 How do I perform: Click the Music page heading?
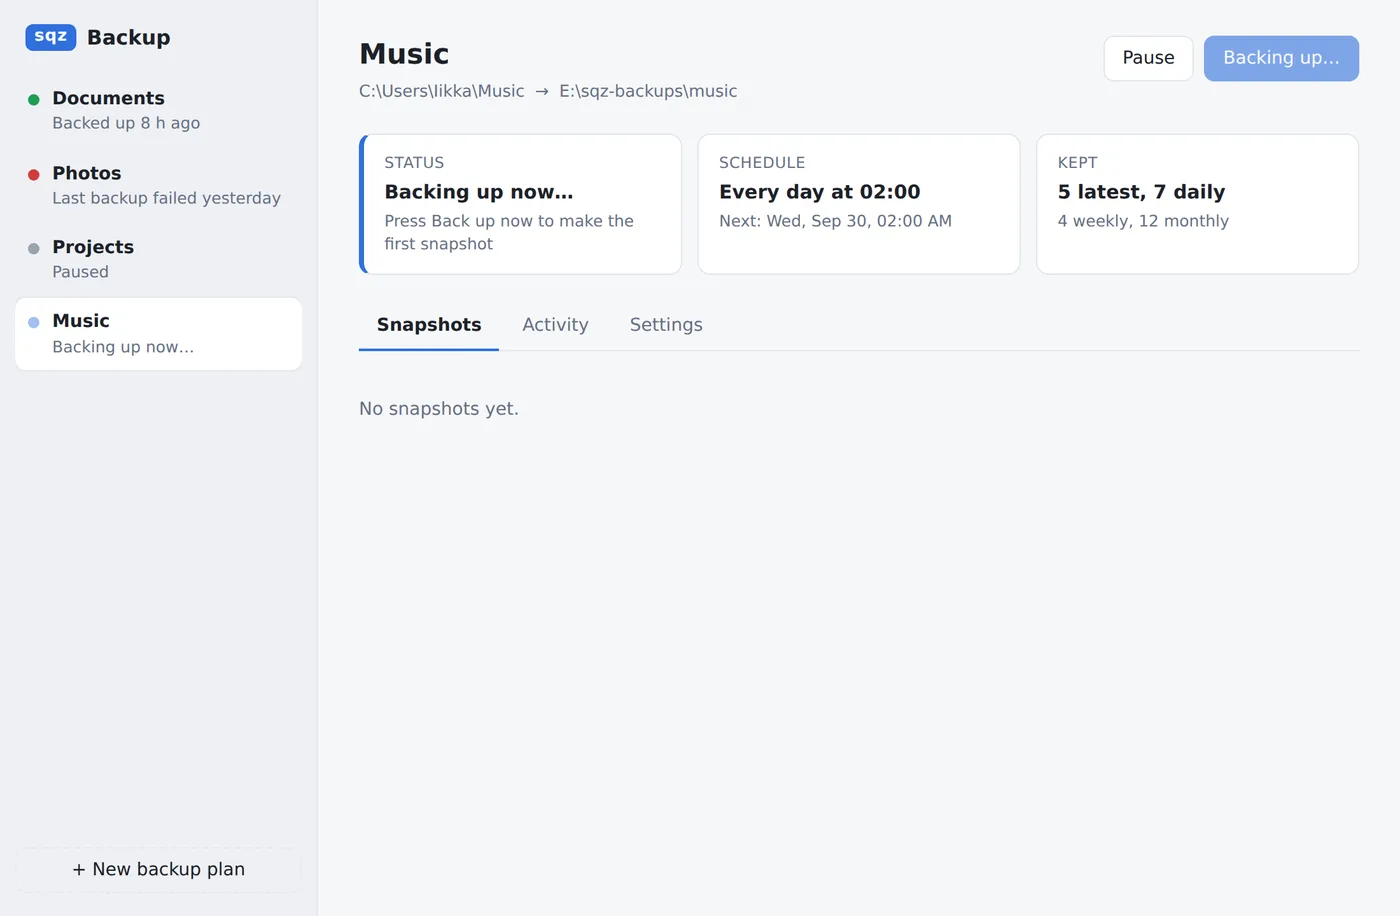click(404, 54)
